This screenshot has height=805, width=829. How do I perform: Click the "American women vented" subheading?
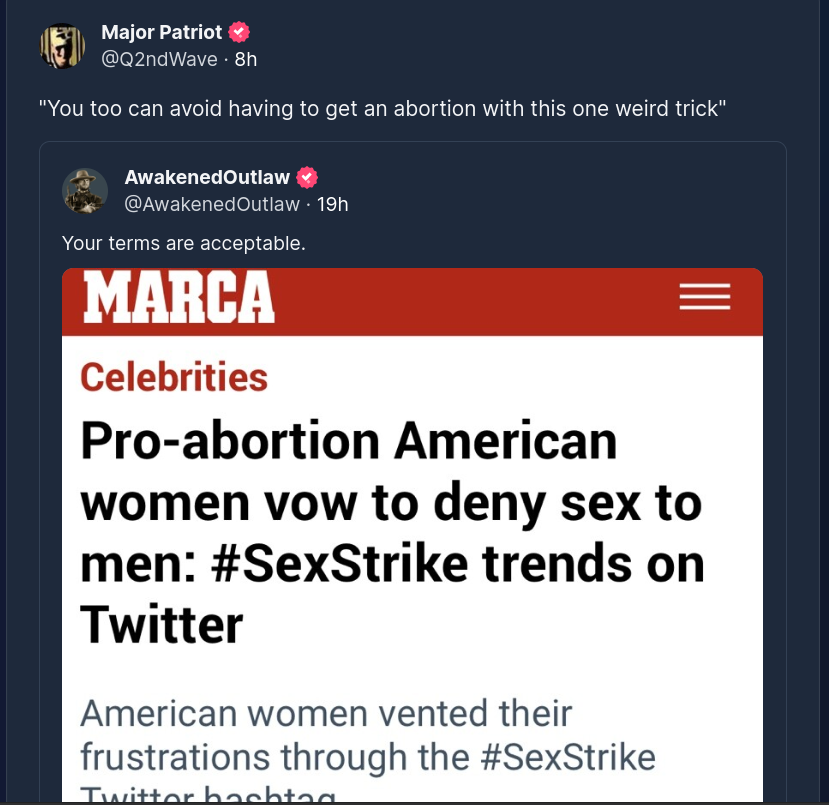326,714
